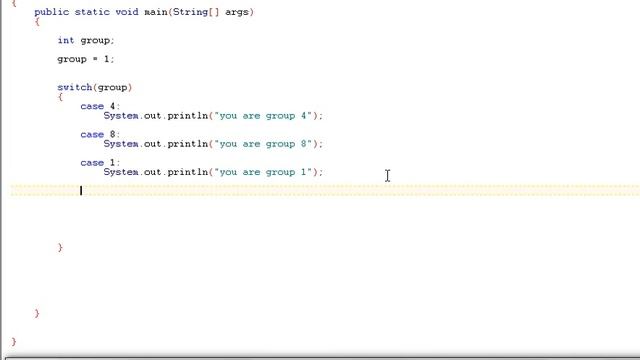Click the opening brace under switch(group)

60,97
